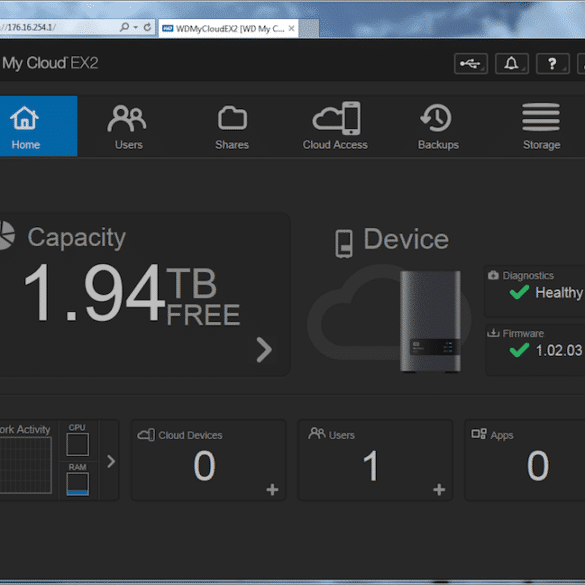This screenshot has height=585, width=585.
Task: Open the address bar dropdown arrow
Action: [136, 27]
